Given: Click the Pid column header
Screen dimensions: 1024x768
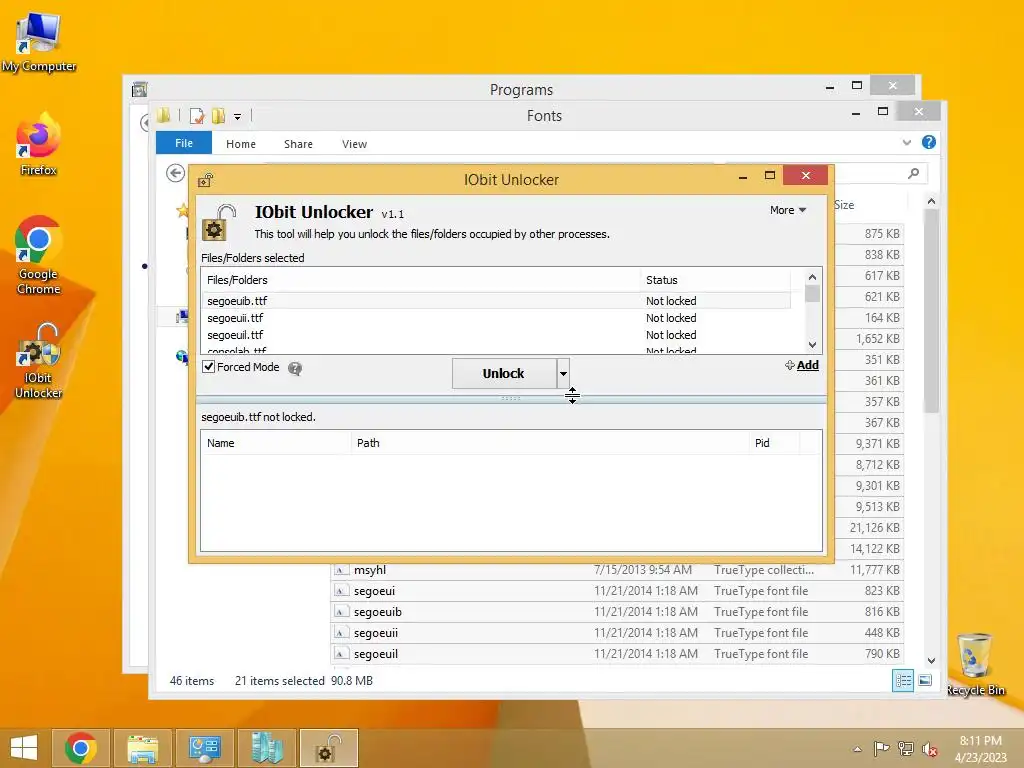Looking at the screenshot, I should pos(774,443).
